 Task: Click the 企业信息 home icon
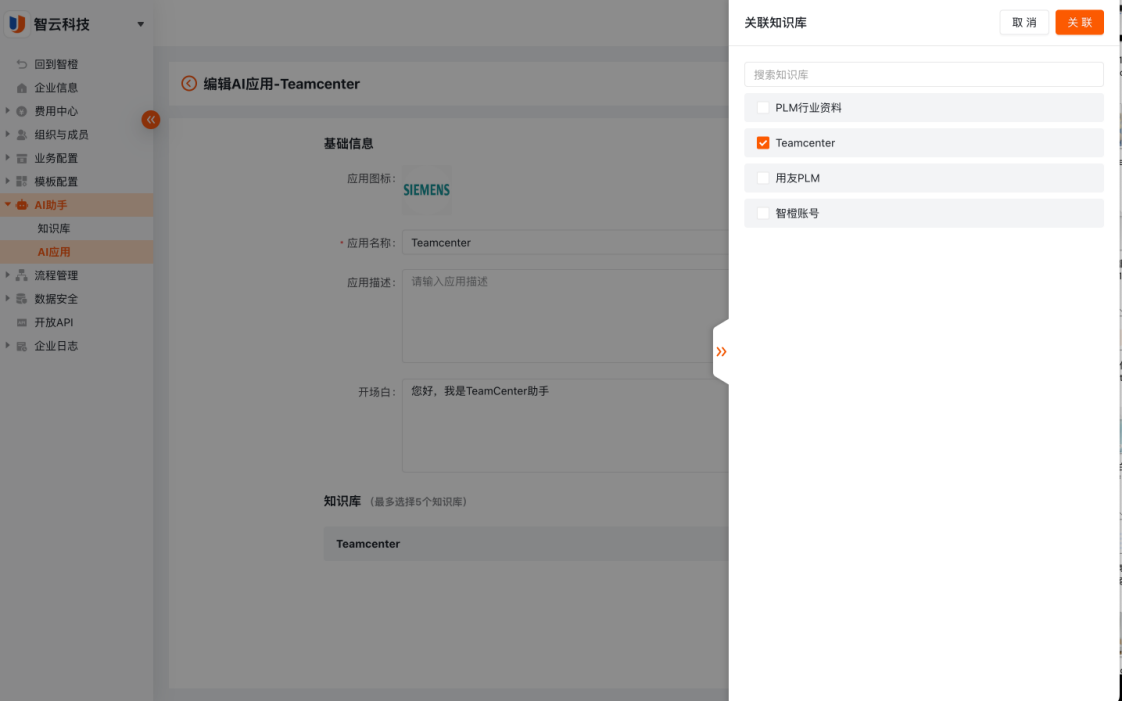click(21, 88)
